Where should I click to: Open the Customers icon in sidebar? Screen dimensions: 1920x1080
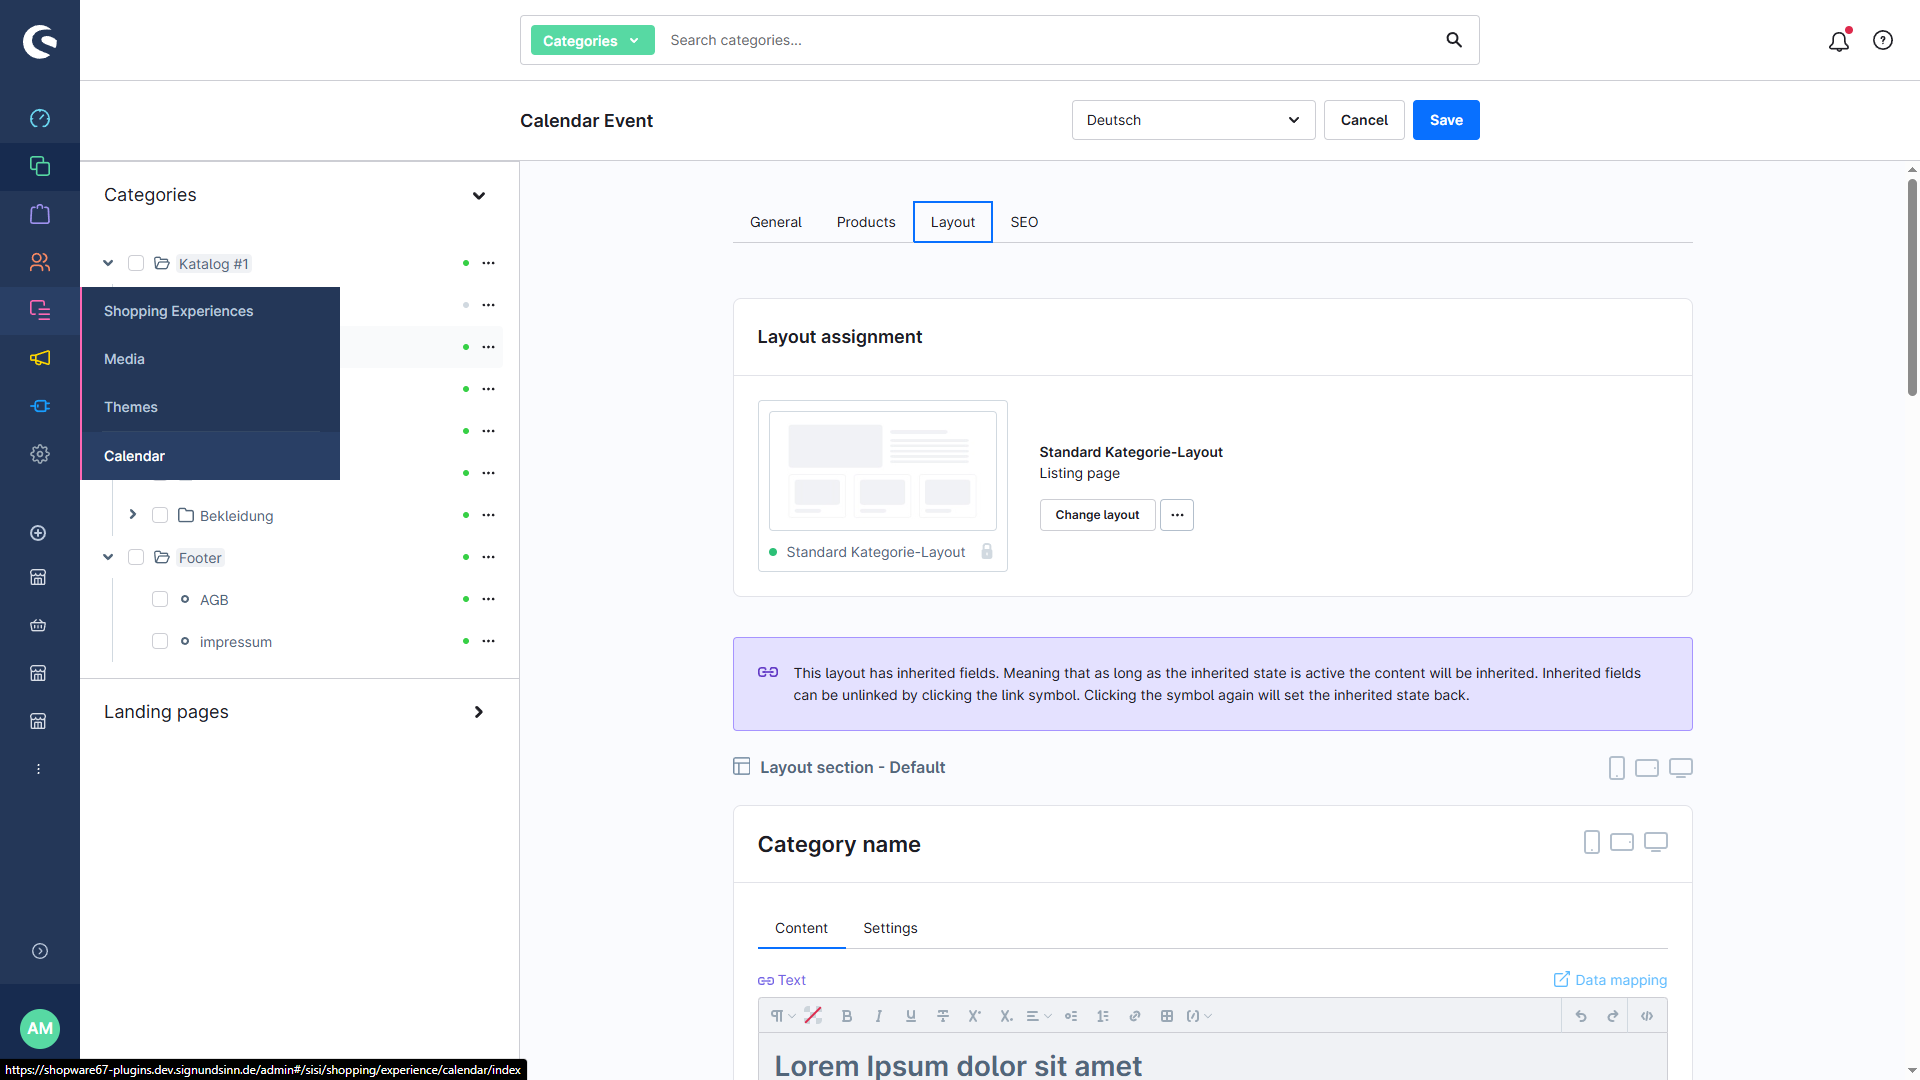pos(40,262)
